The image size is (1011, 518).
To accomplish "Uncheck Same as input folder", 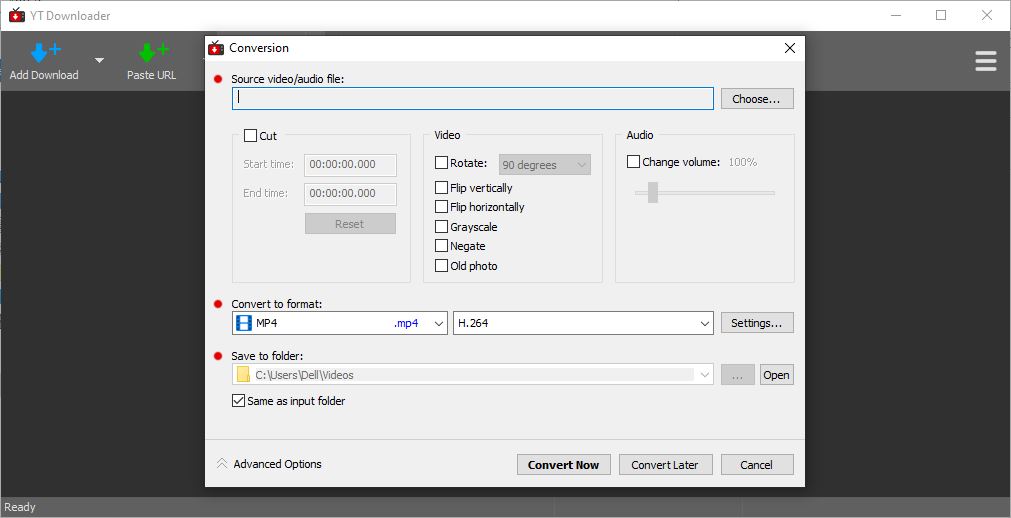I will coord(238,401).
